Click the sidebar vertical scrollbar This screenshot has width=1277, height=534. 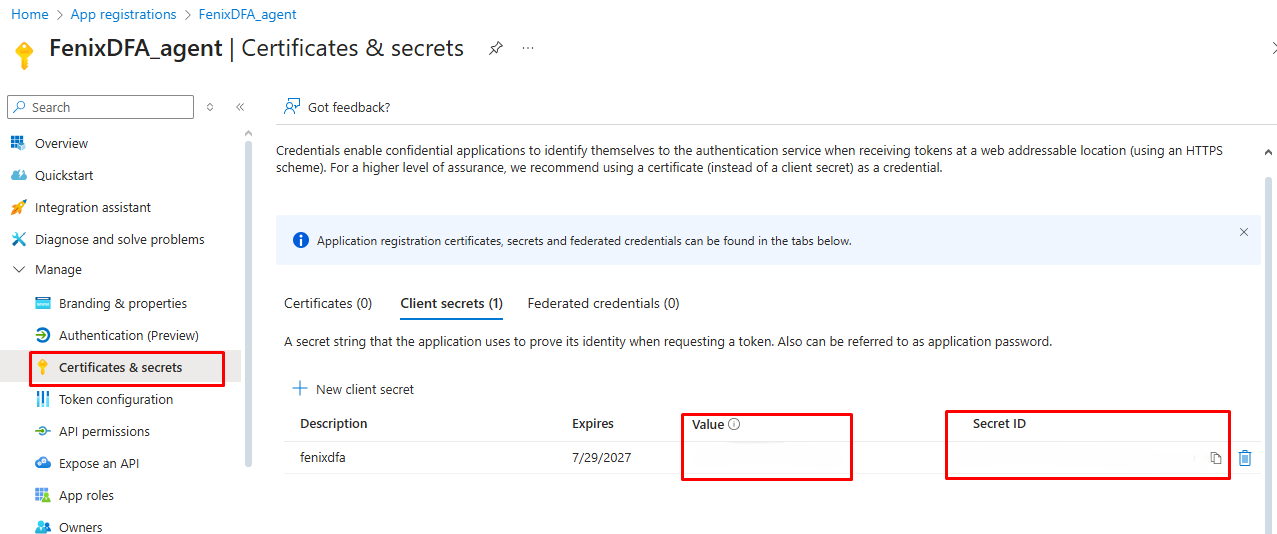coord(248,300)
